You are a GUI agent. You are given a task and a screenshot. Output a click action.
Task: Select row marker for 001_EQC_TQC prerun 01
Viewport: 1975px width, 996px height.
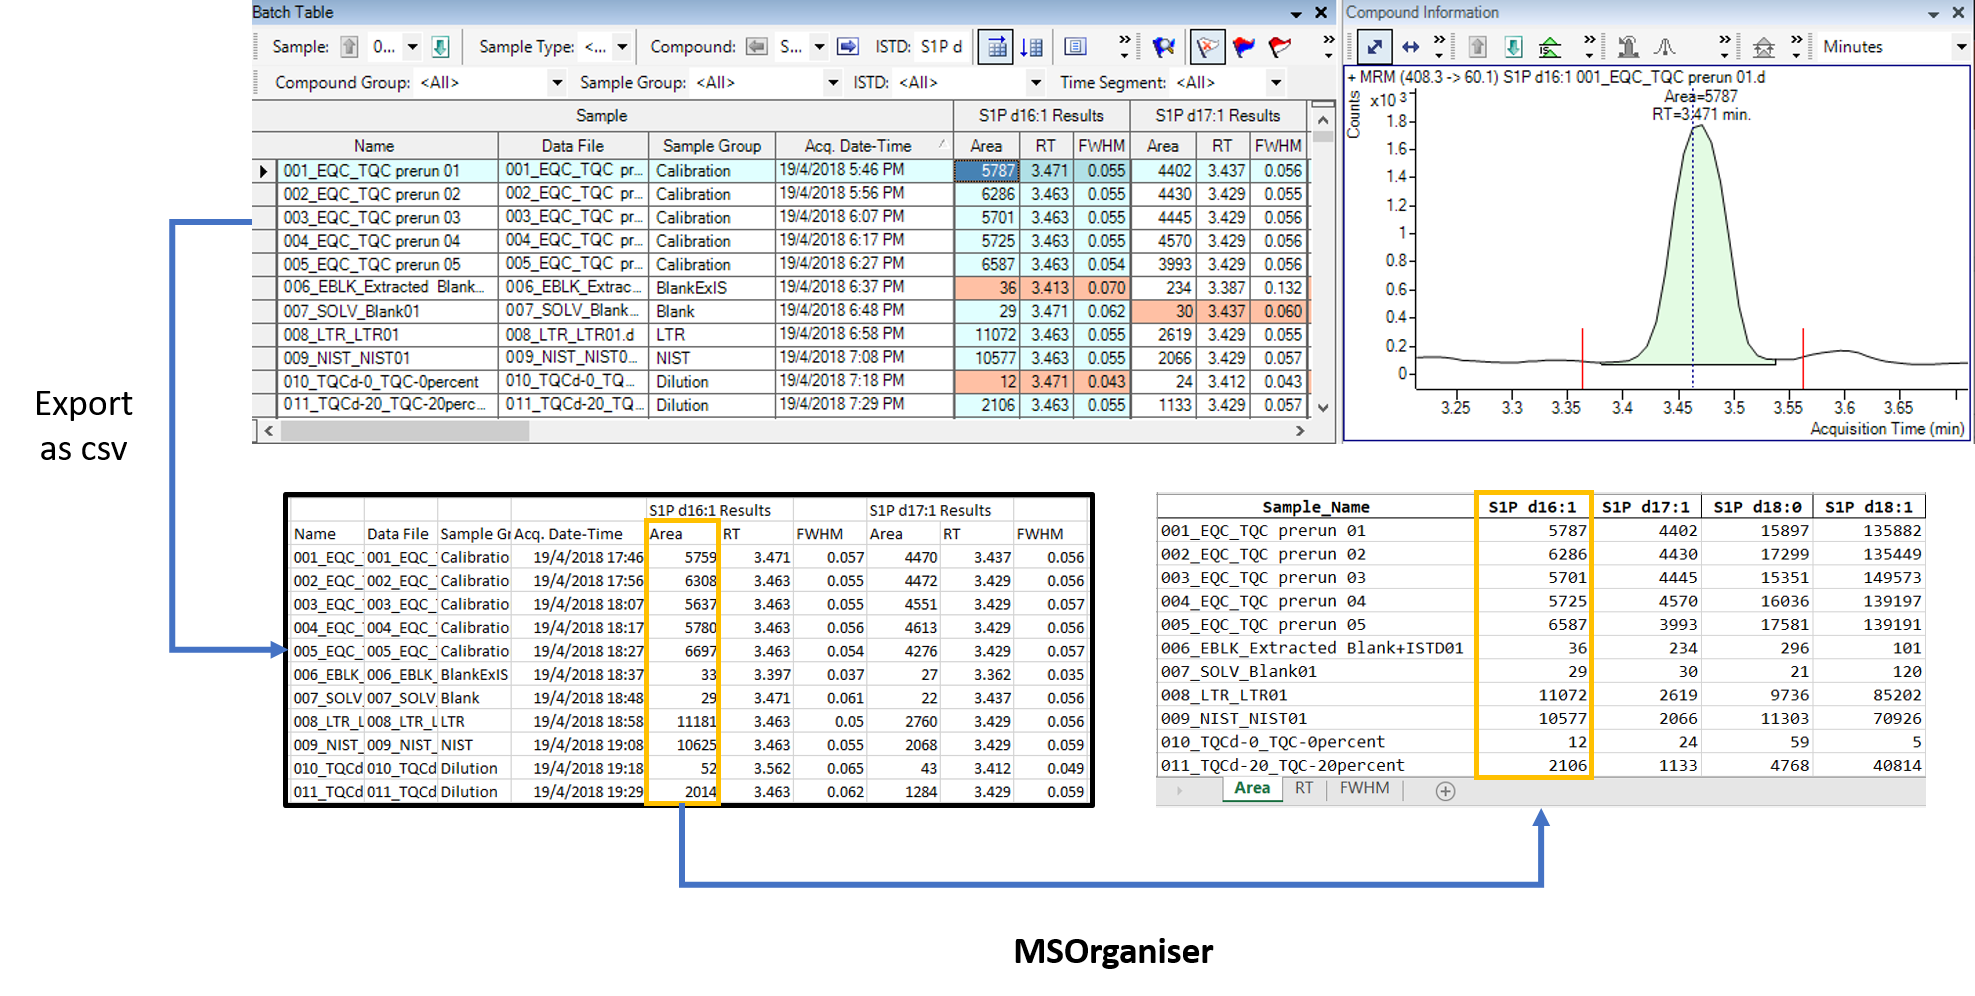264,171
